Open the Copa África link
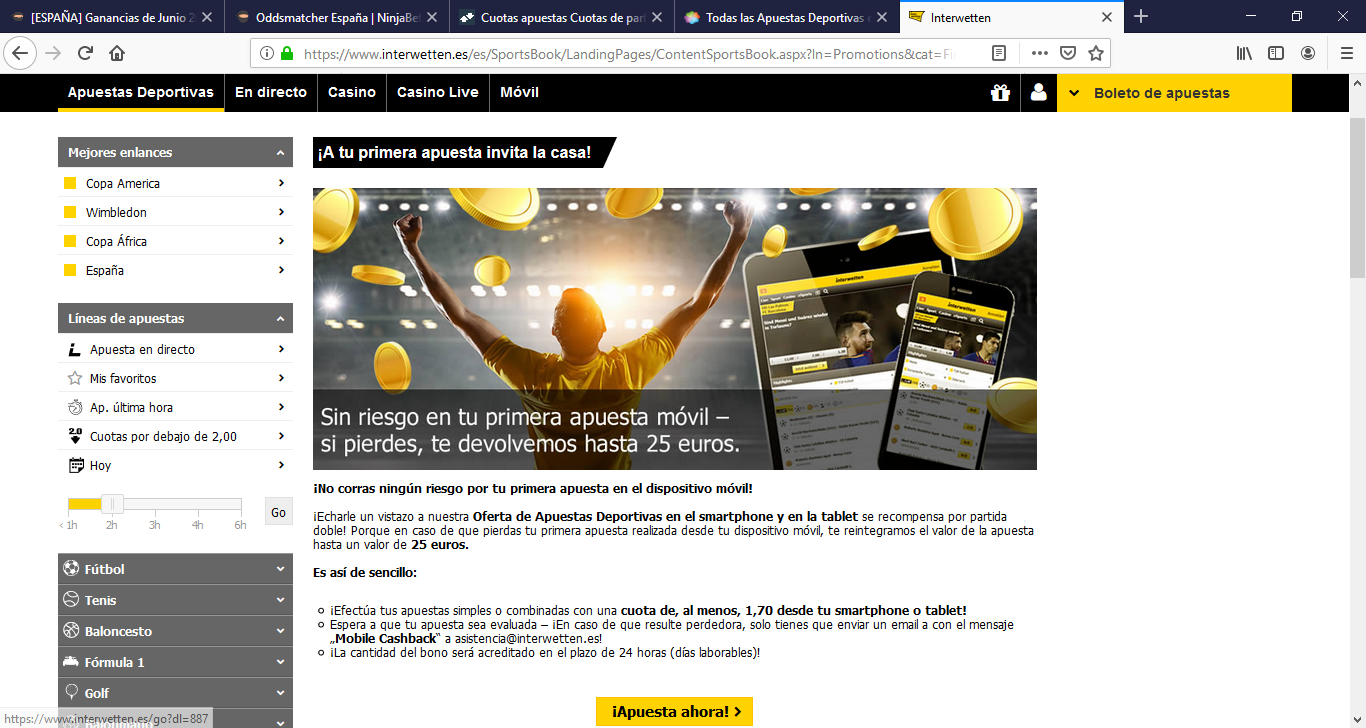Image resolution: width=1366 pixels, height=728 pixels. coord(116,242)
